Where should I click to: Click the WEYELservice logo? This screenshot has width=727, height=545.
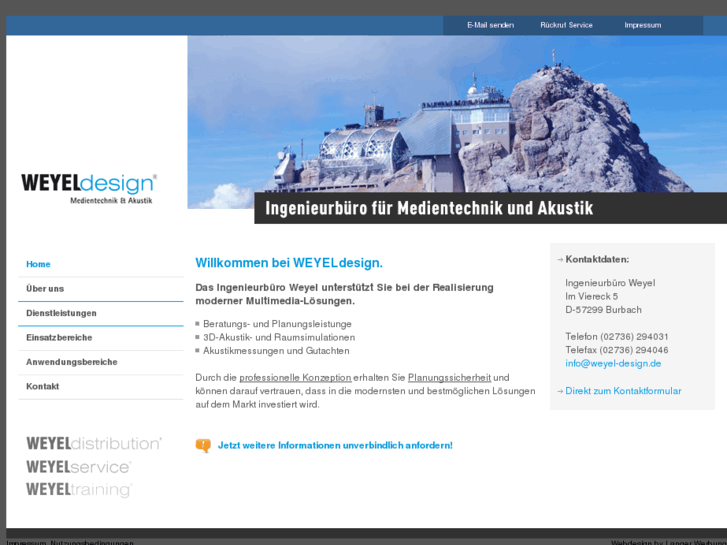[x=79, y=467]
